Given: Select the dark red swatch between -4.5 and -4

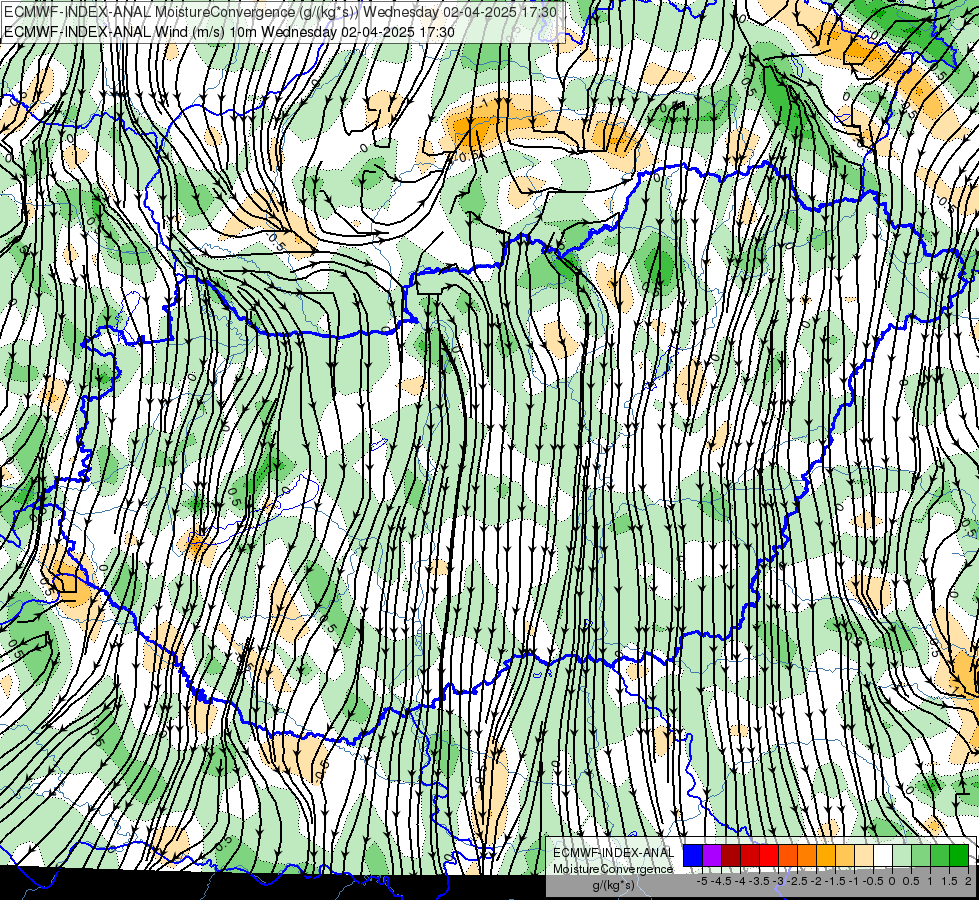Looking at the screenshot, I should click(x=731, y=856).
